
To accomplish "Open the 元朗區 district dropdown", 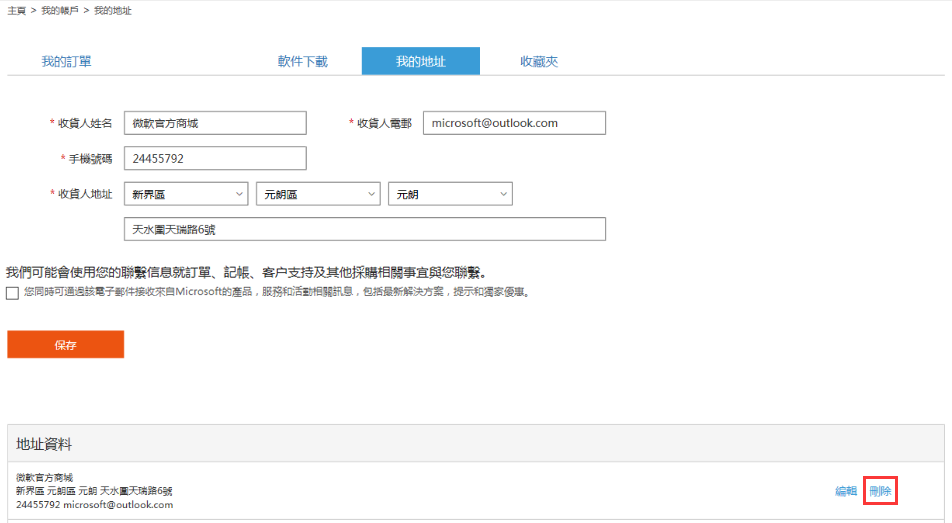I will tap(318, 194).
